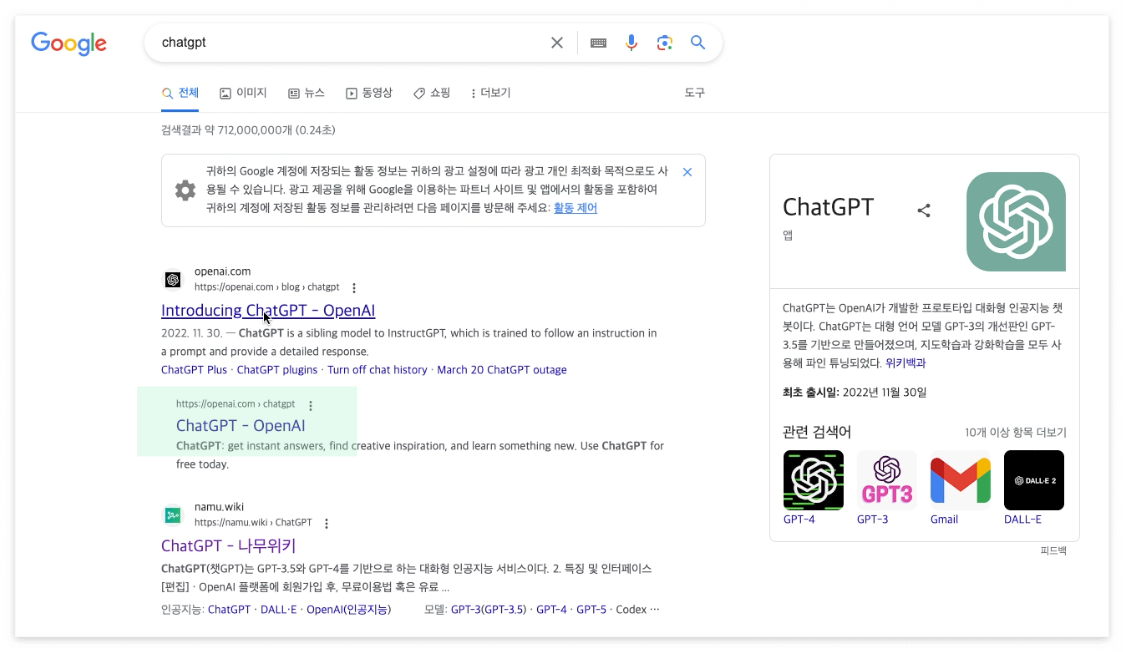Start voice search with microphone icon
The height and width of the screenshot is (652, 1124).
pyautogui.click(x=631, y=43)
